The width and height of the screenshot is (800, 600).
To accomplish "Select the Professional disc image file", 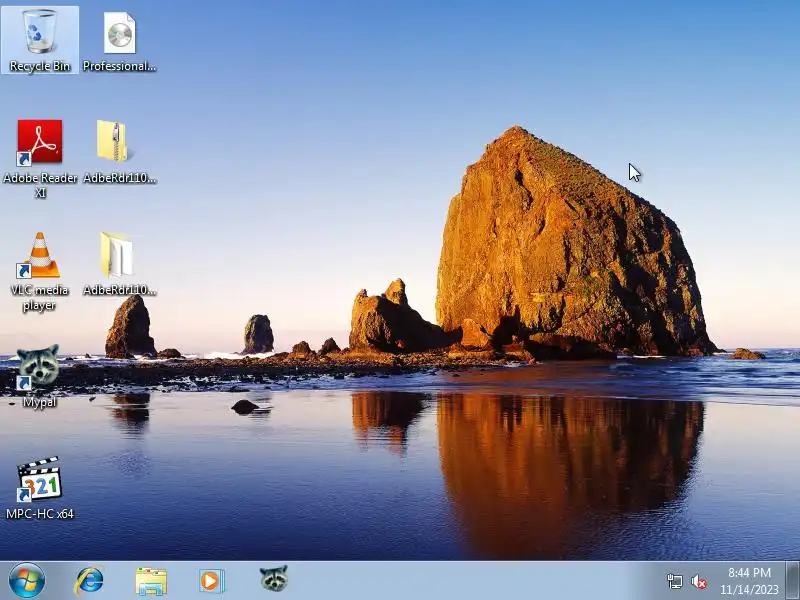I will point(119,33).
